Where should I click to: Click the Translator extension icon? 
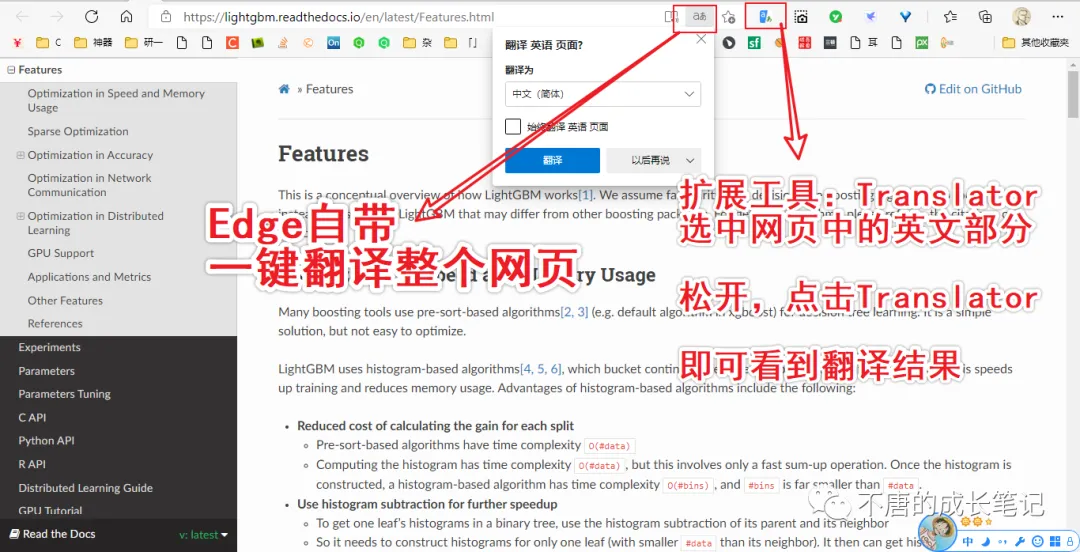(x=765, y=17)
